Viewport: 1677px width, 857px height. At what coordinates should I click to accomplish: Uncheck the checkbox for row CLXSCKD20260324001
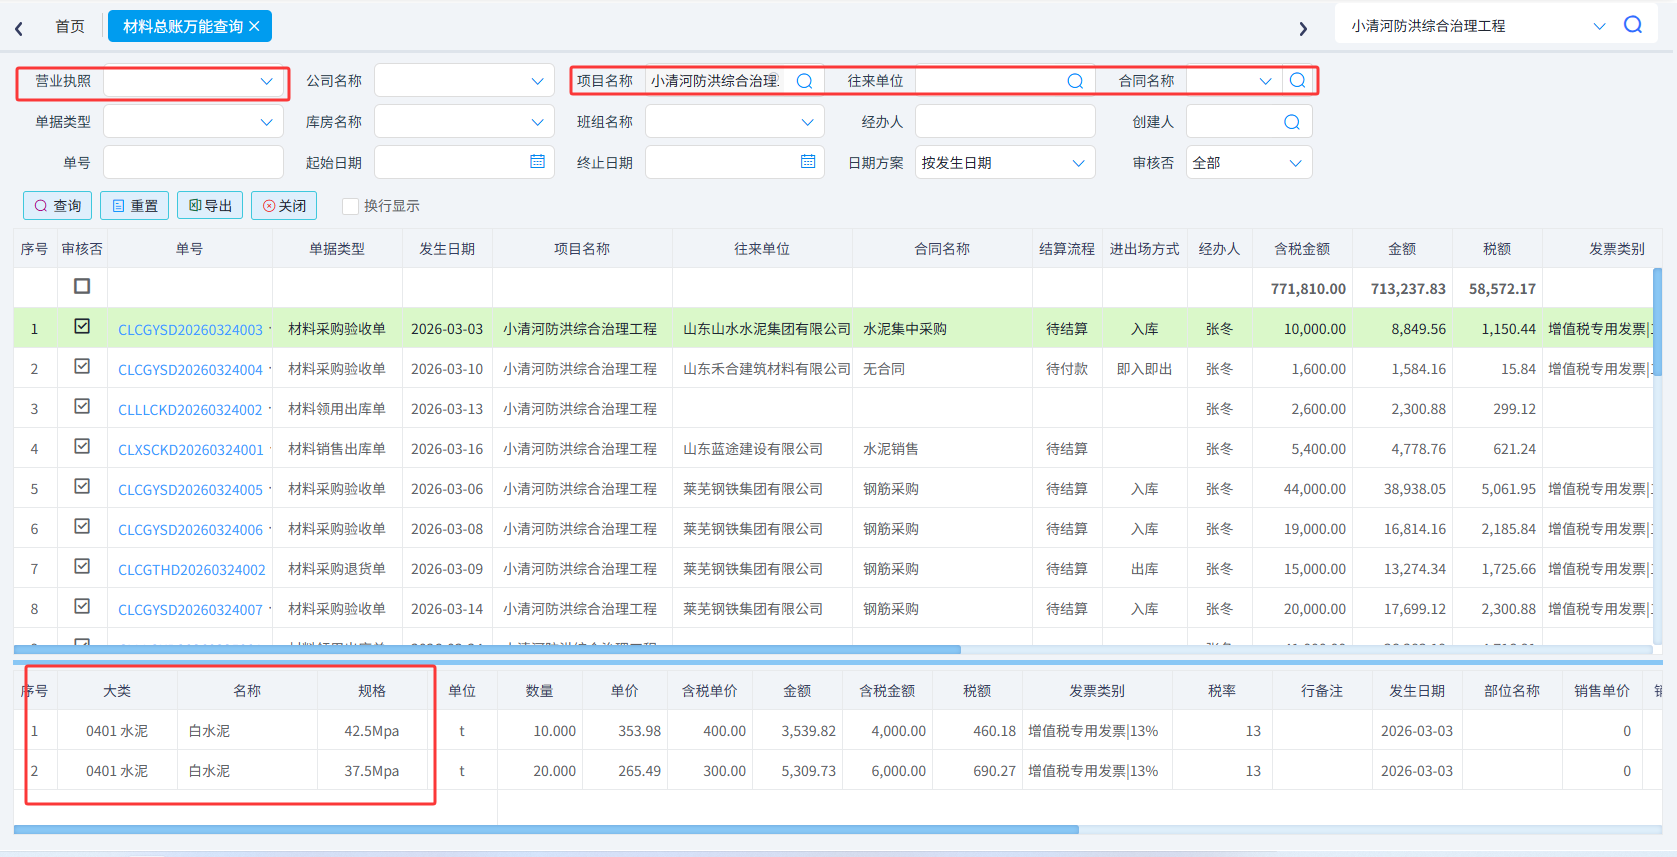[82, 447]
